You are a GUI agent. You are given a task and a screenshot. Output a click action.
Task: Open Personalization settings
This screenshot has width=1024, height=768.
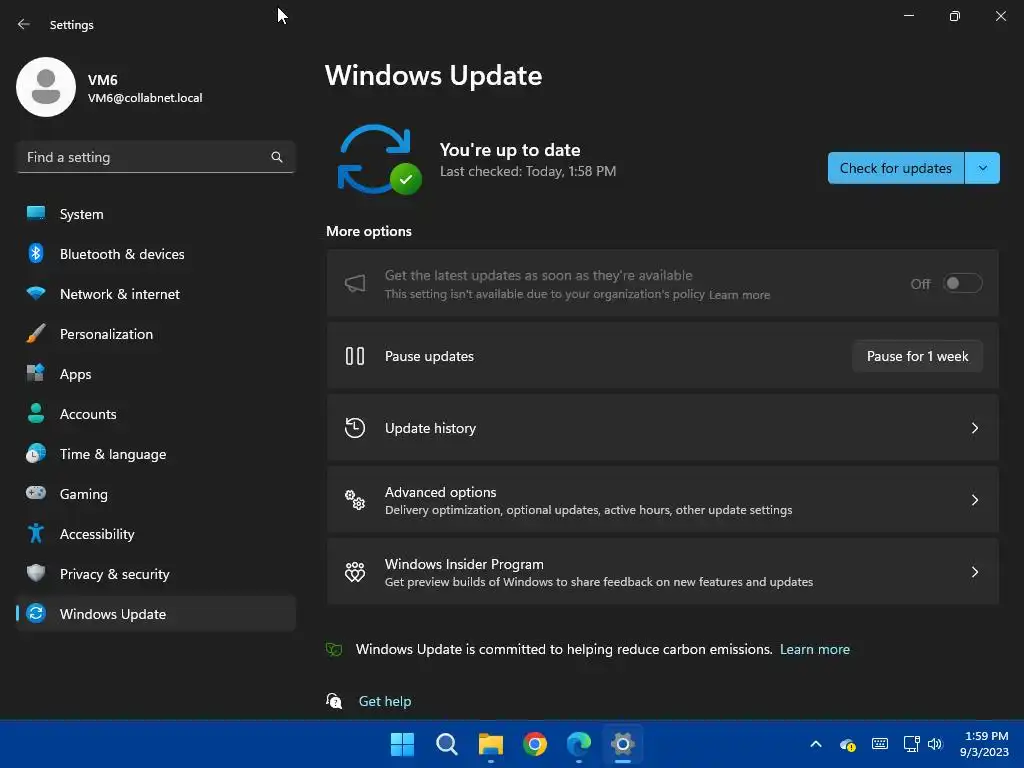156,333
